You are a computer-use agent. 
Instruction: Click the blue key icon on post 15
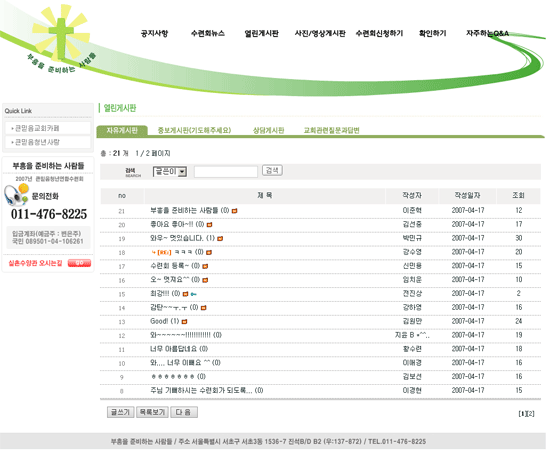pos(194,294)
